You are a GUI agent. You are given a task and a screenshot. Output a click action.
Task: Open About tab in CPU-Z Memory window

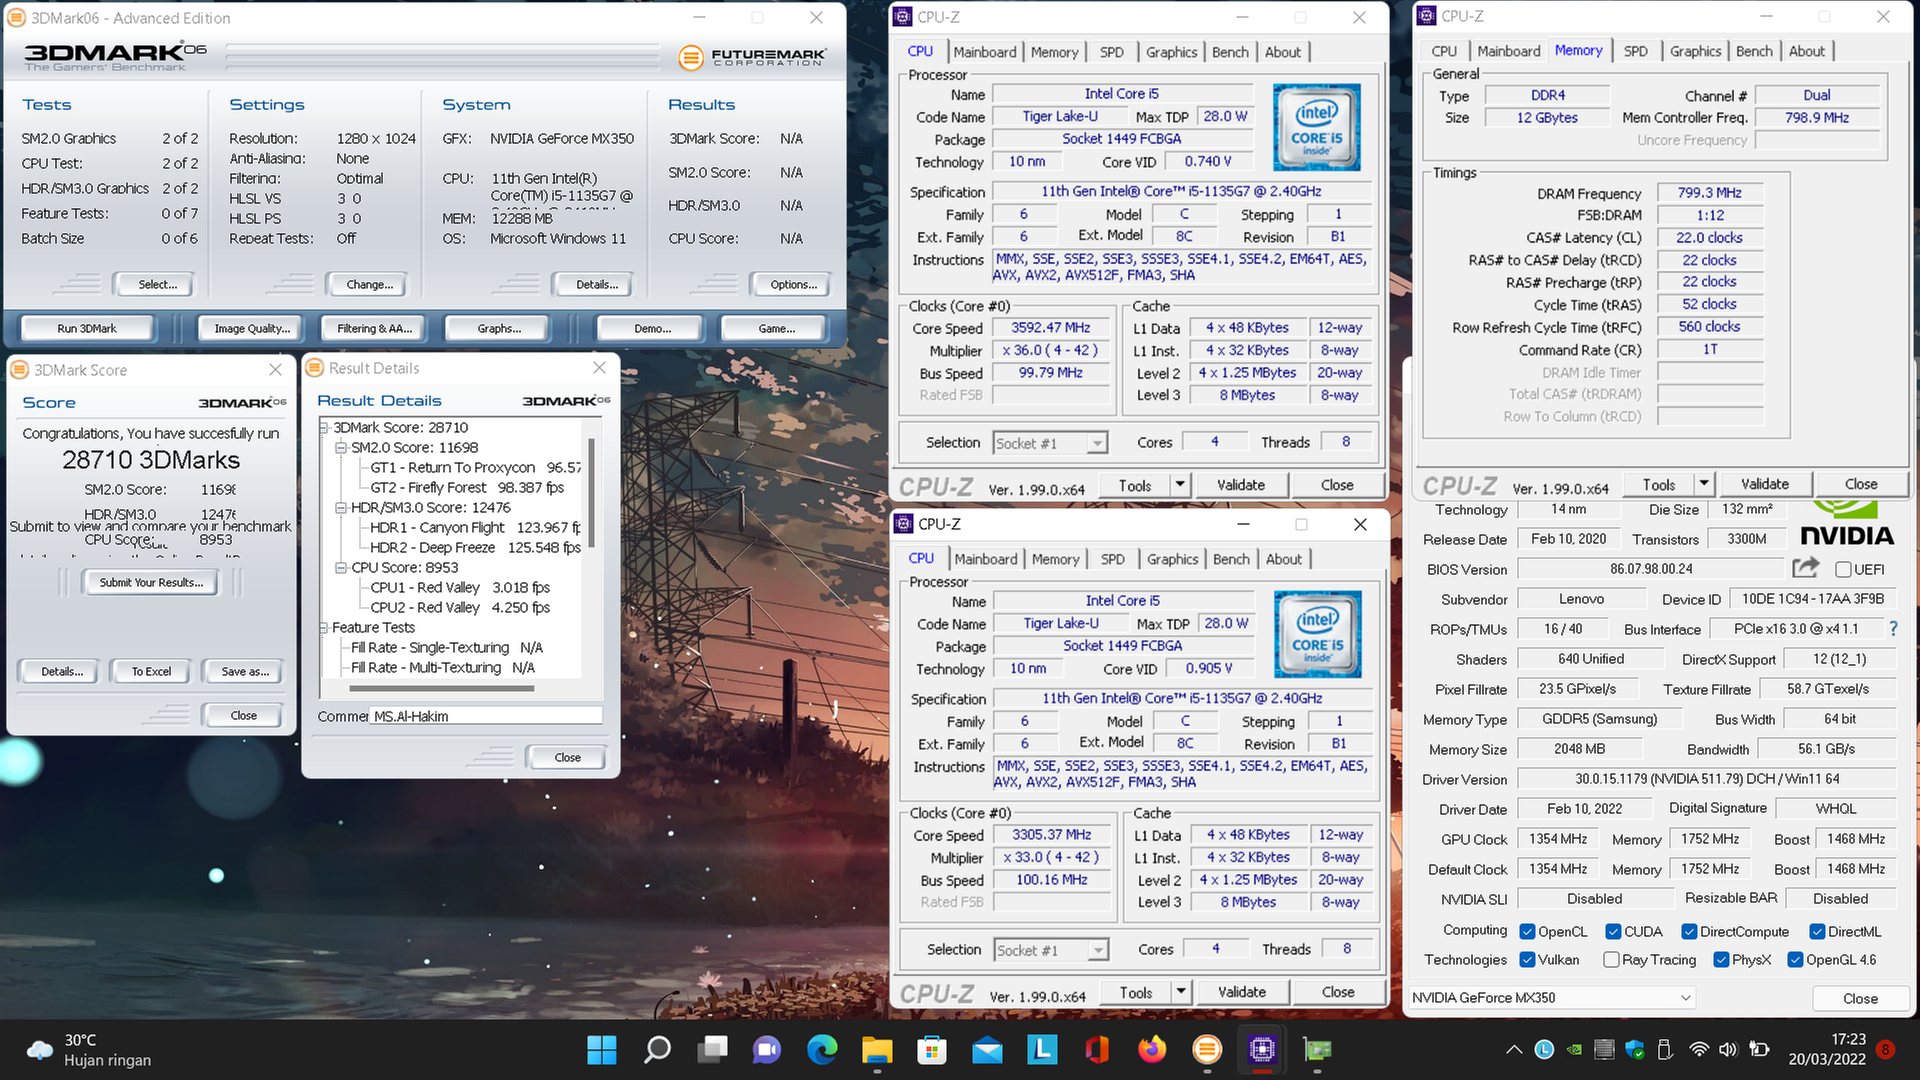point(1806,51)
